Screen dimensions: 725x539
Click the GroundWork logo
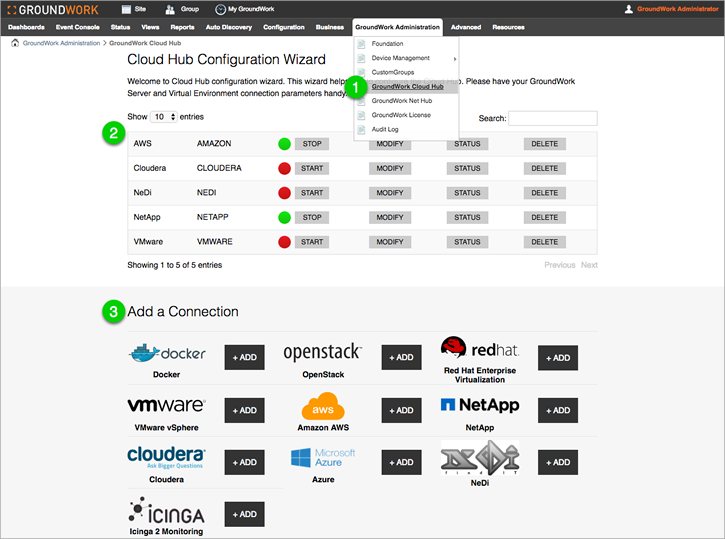point(53,9)
